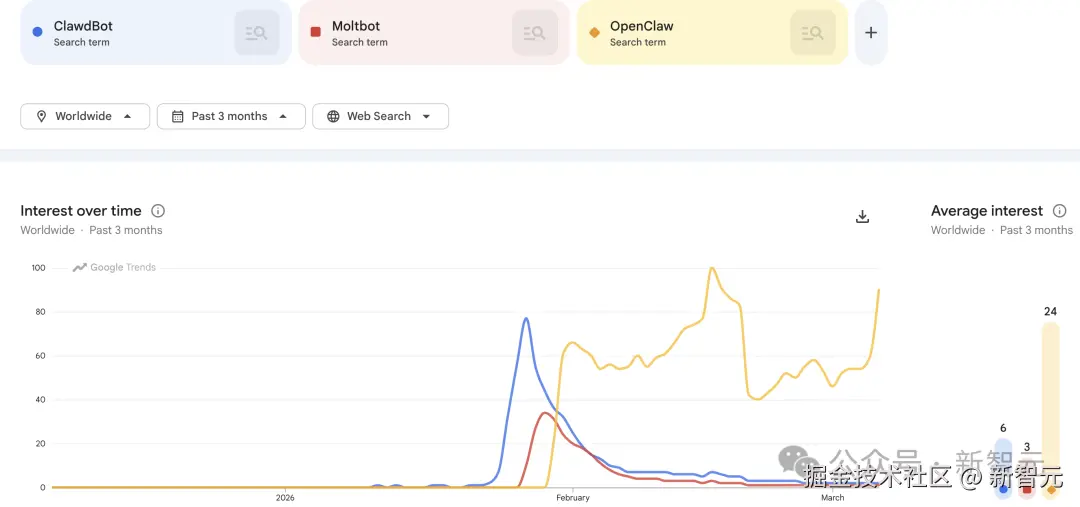Open Interest over time info icon
The width and height of the screenshot is (1080, 507).
point(158,211)
